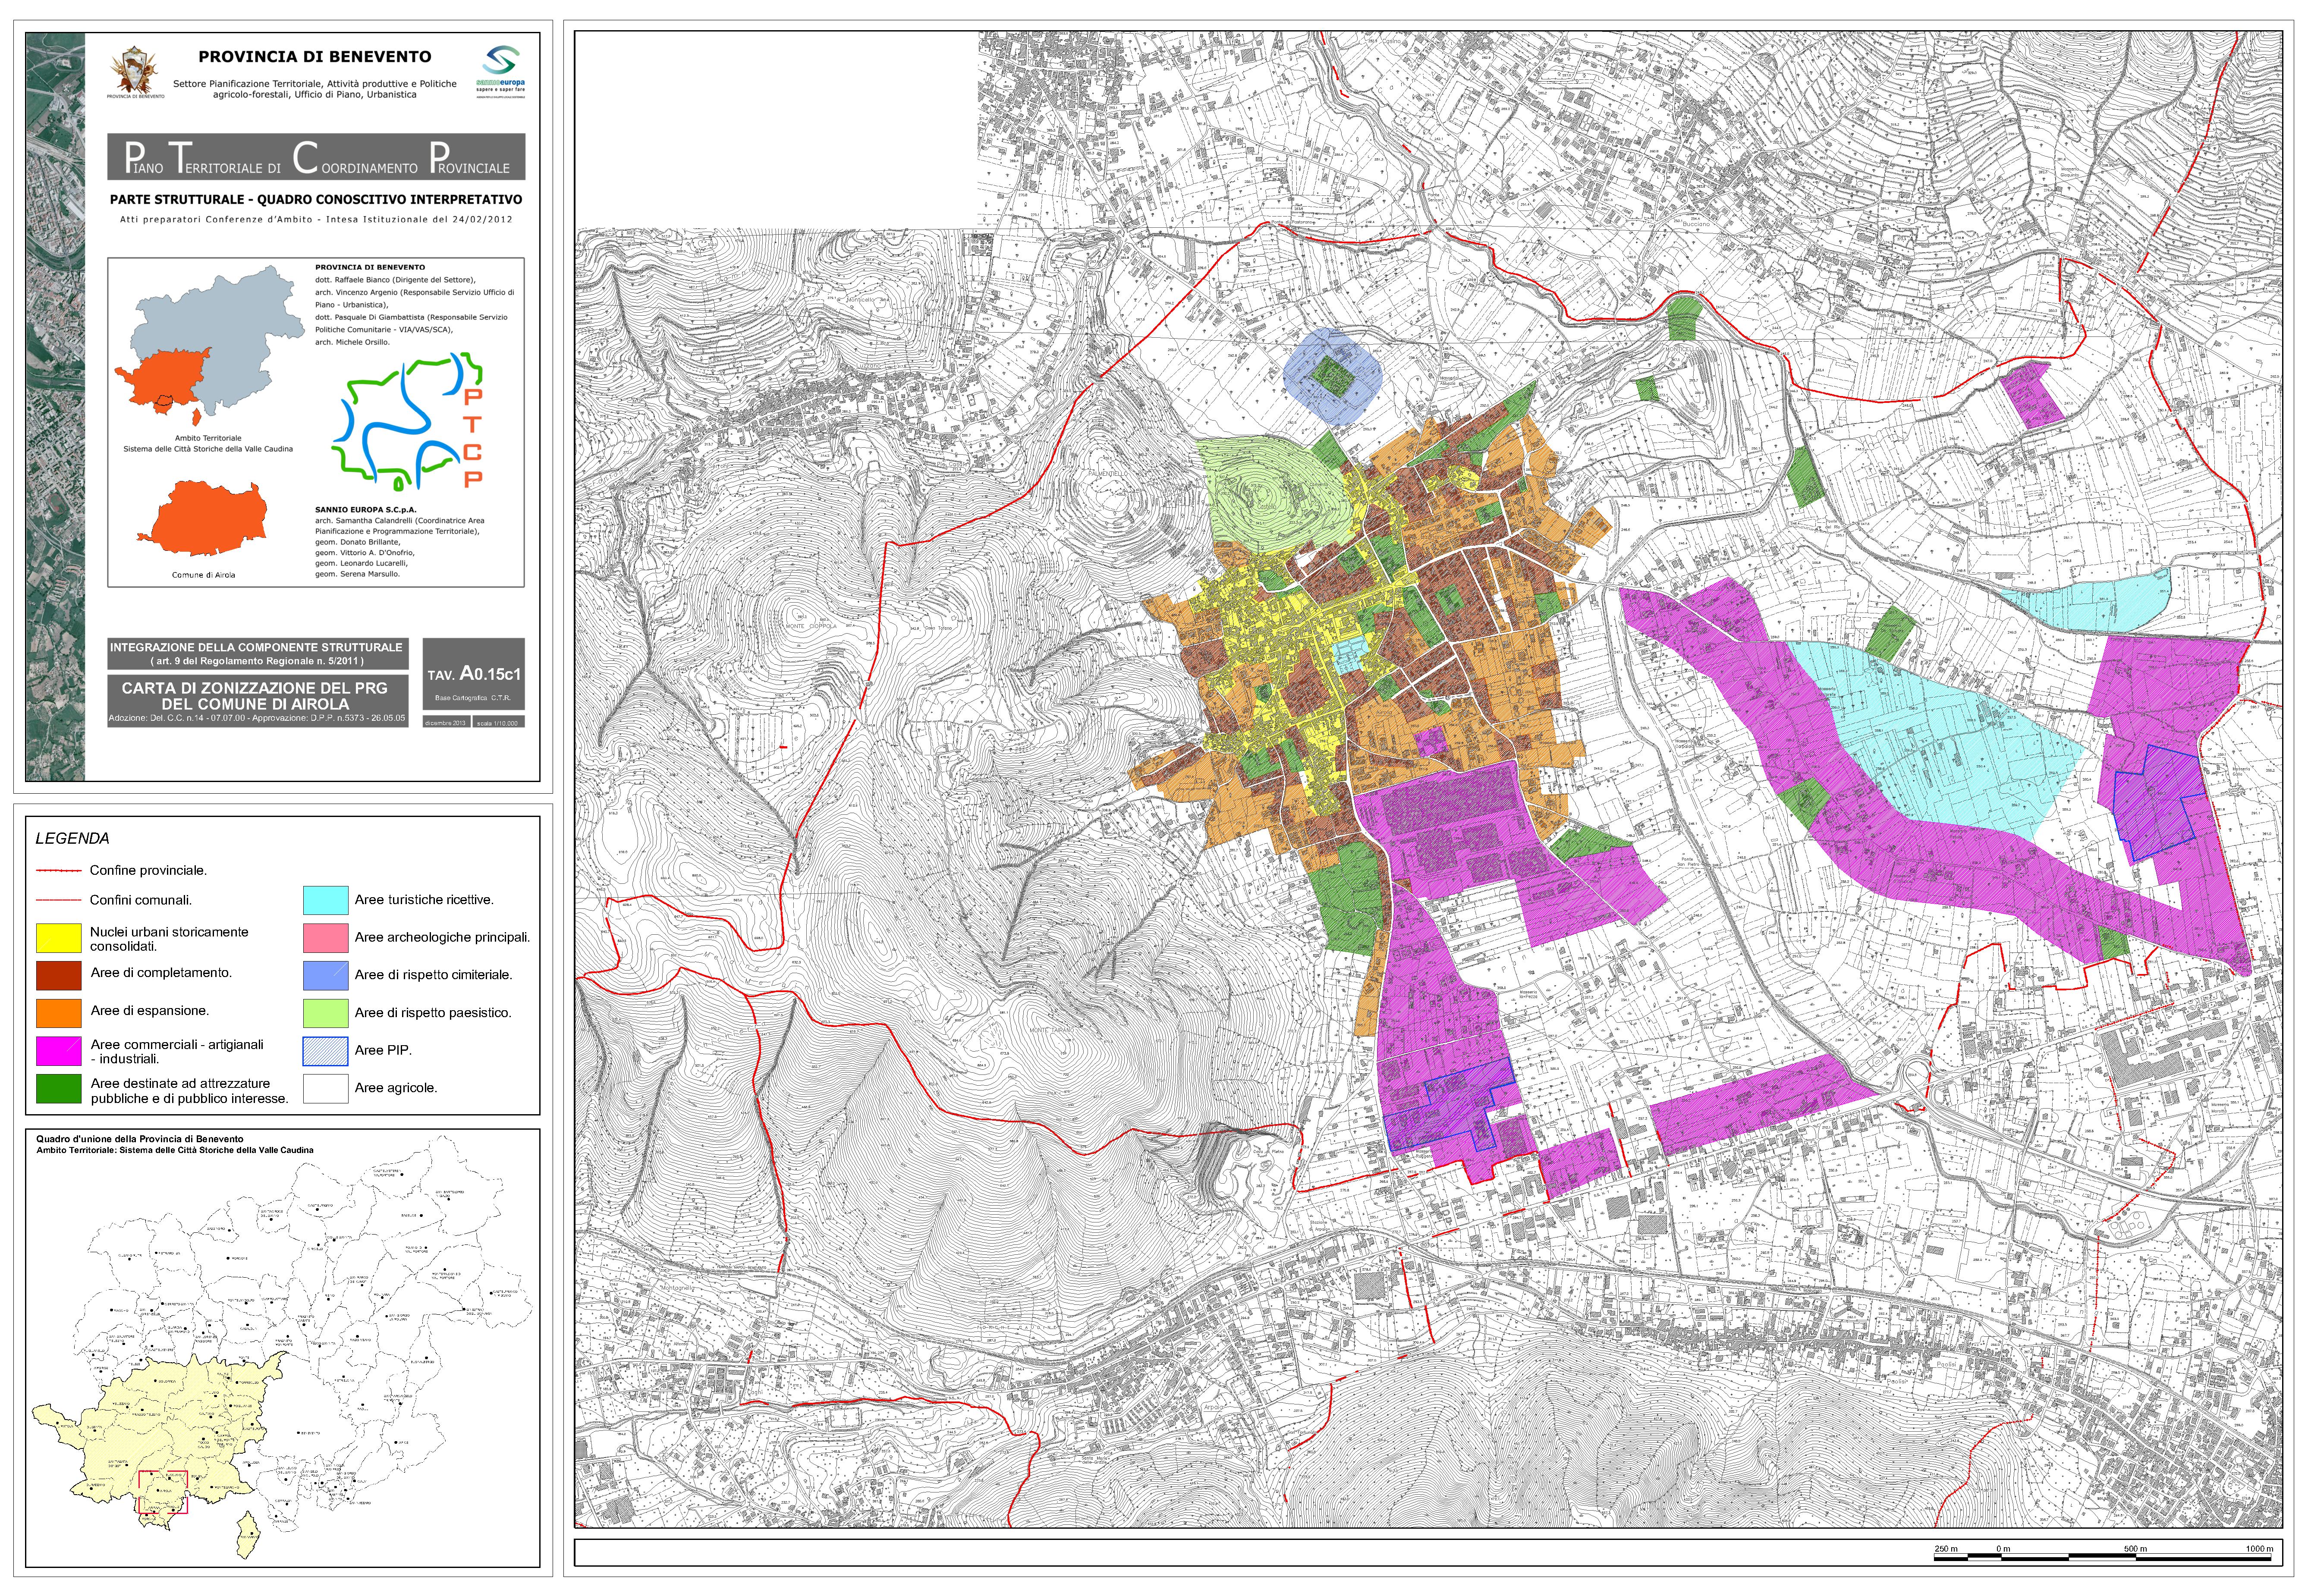Click the 'Aree di completamento.' label
2308x1596 pixels.
click(x=161, y=973)
